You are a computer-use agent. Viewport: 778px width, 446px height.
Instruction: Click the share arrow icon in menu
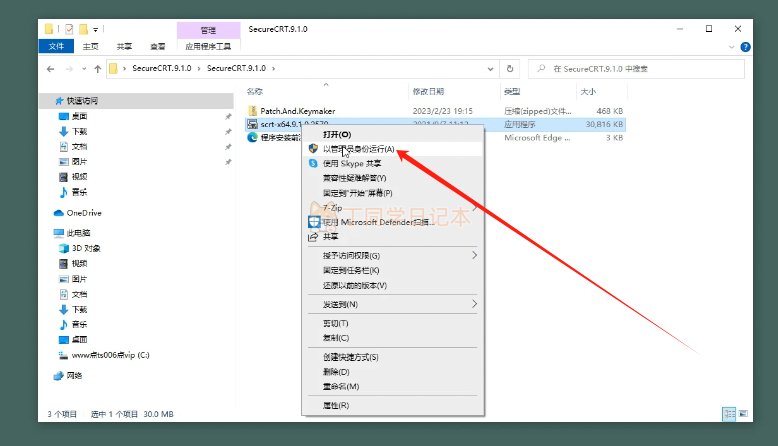pos(313,237)
